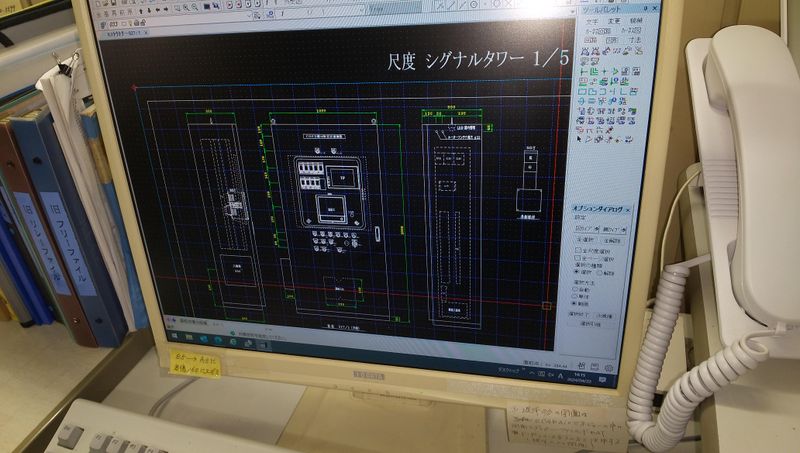The height and width of the screenshot is (453, 800).
Task: Enable the first checkbox in オプションダイアログ
Action: point(576,250)
